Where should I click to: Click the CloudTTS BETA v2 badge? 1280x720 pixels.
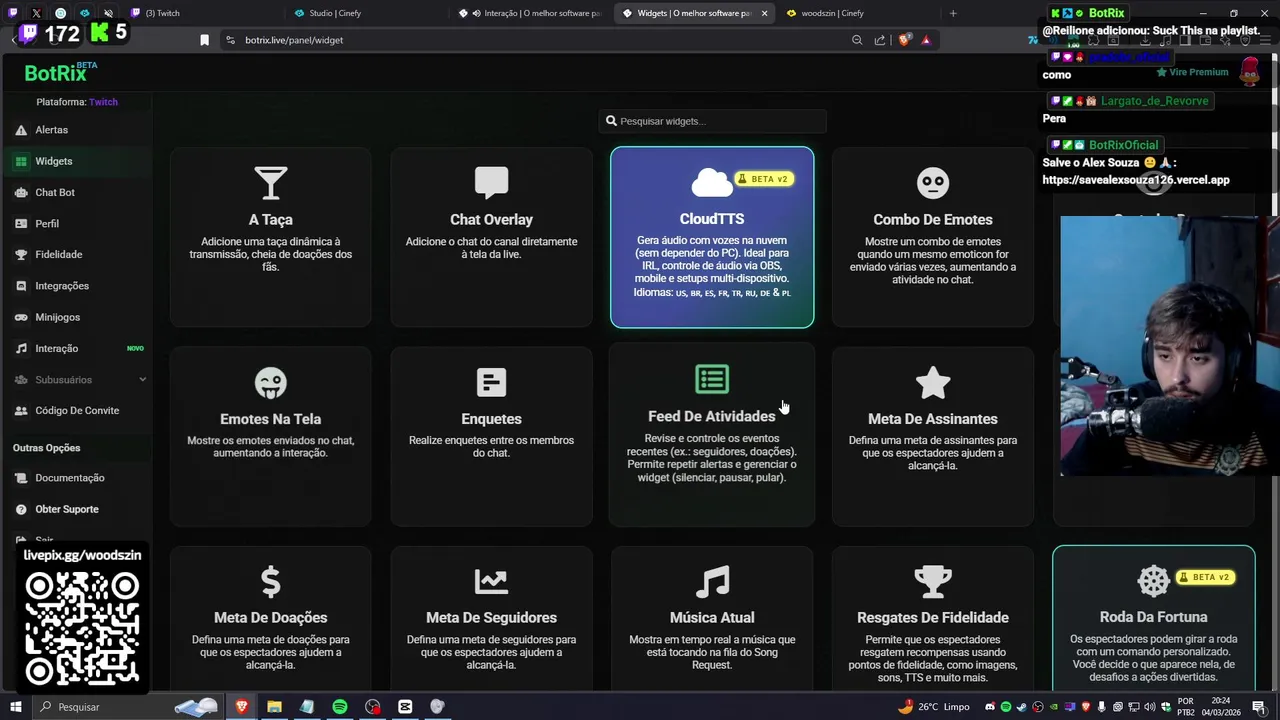point(764,179)
